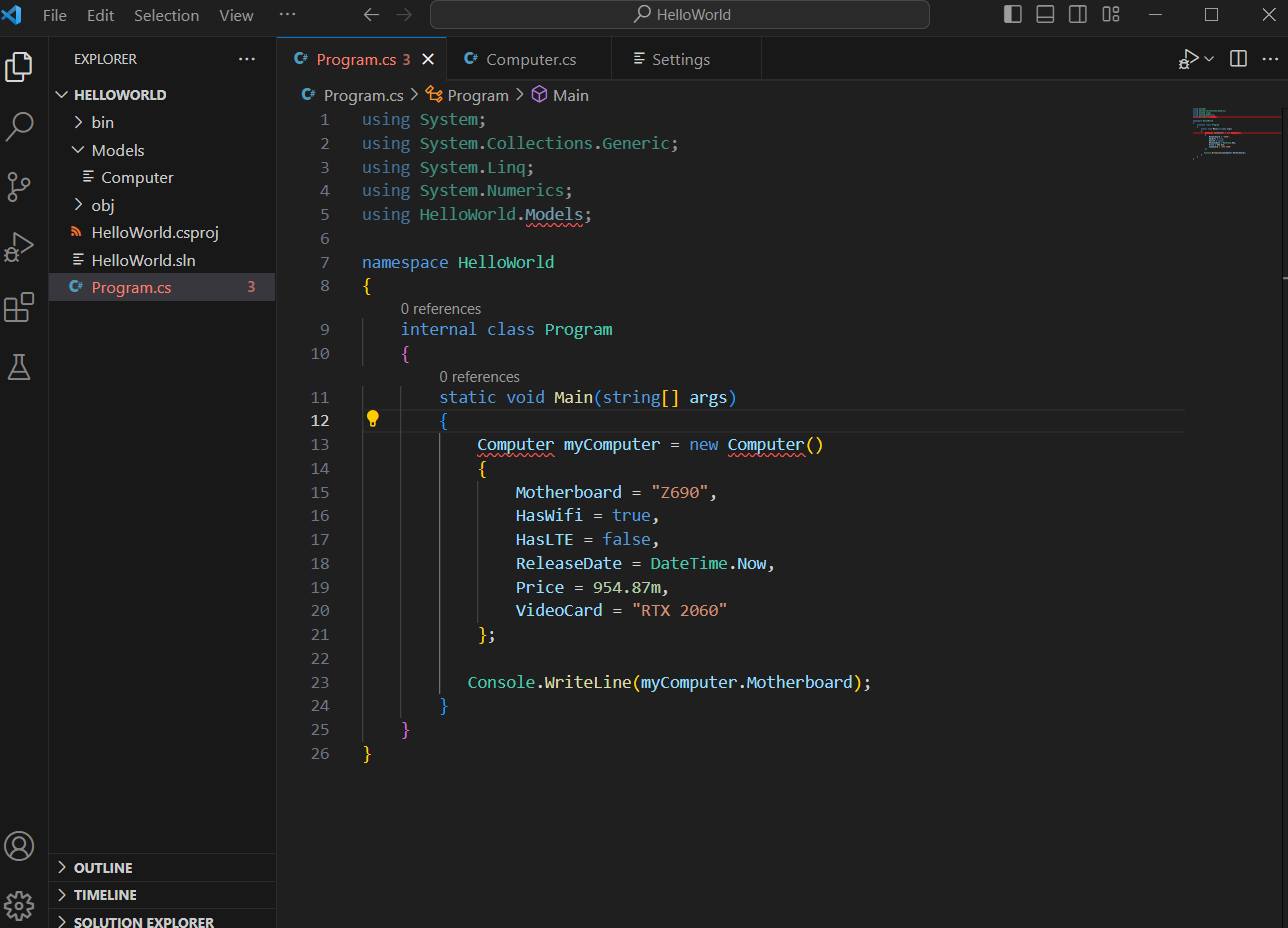Click the Console.WriteLine call on line 23
Screen dimensions: 1288x928
tap(669, 682)
